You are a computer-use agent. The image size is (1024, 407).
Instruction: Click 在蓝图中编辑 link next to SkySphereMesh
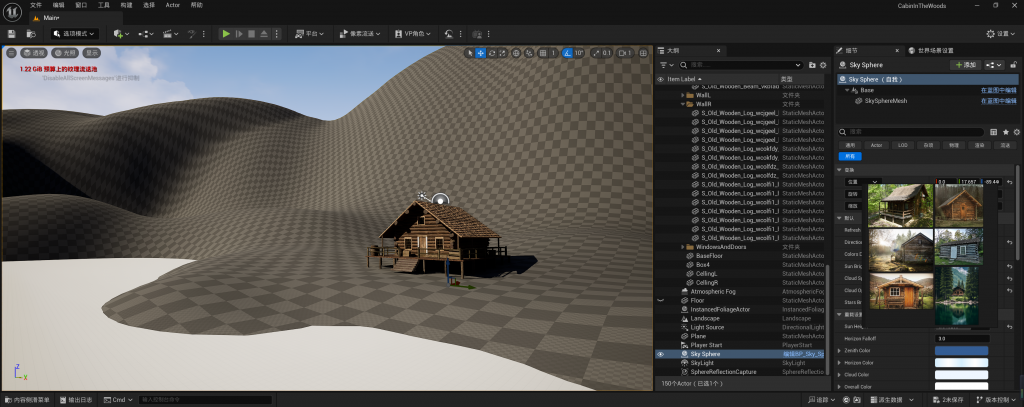[x=999, y=101]
